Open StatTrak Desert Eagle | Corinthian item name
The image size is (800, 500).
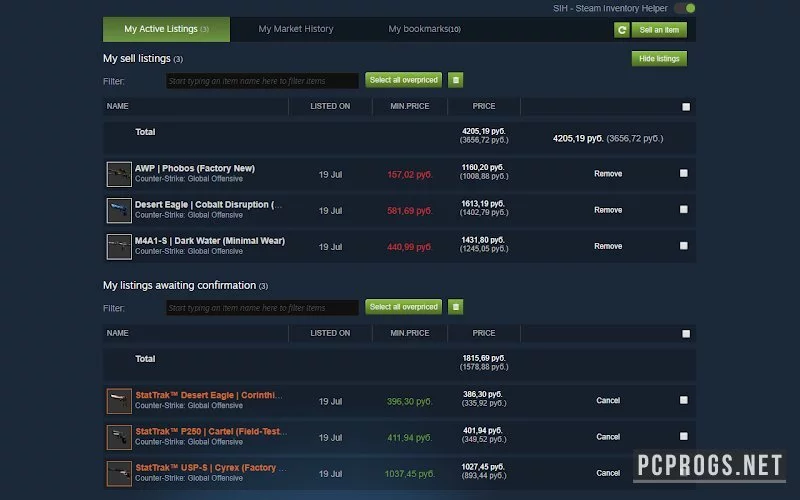coord(209,395)
